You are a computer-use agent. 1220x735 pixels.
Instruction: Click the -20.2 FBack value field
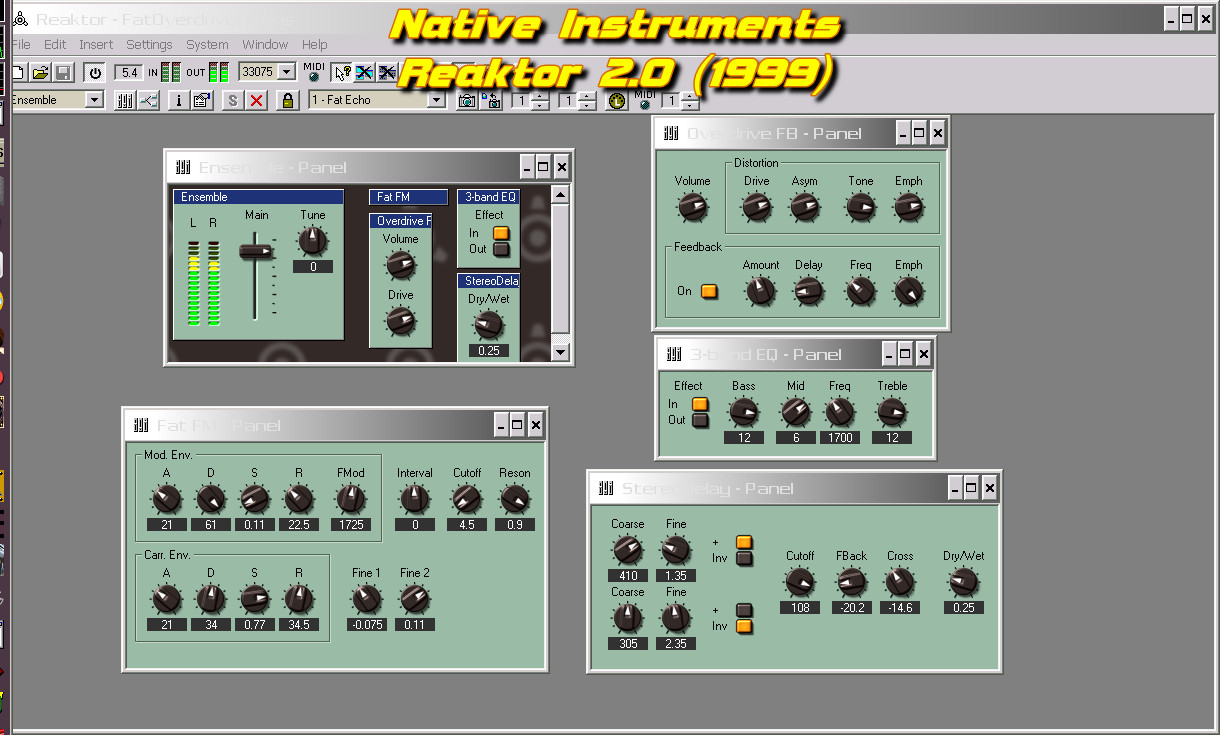point(851,607)
